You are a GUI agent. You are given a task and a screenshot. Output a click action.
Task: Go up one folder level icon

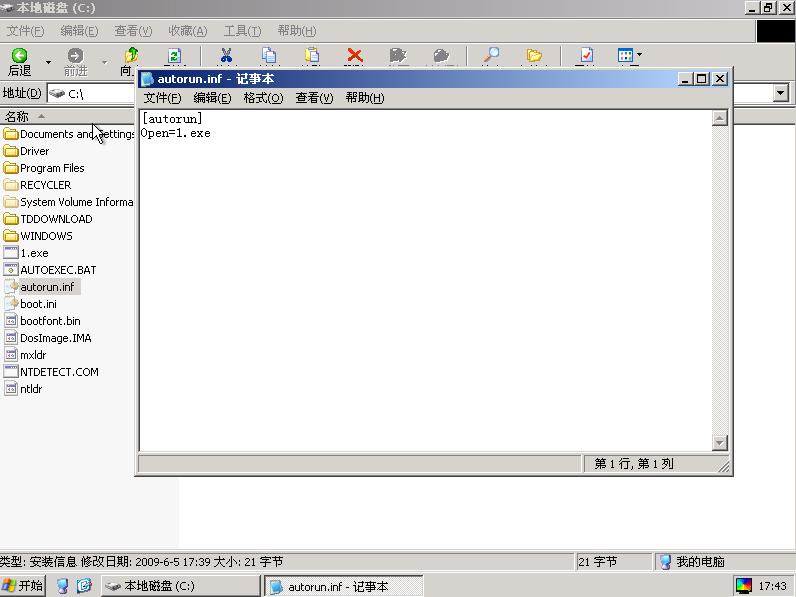(x=131, y=55)
